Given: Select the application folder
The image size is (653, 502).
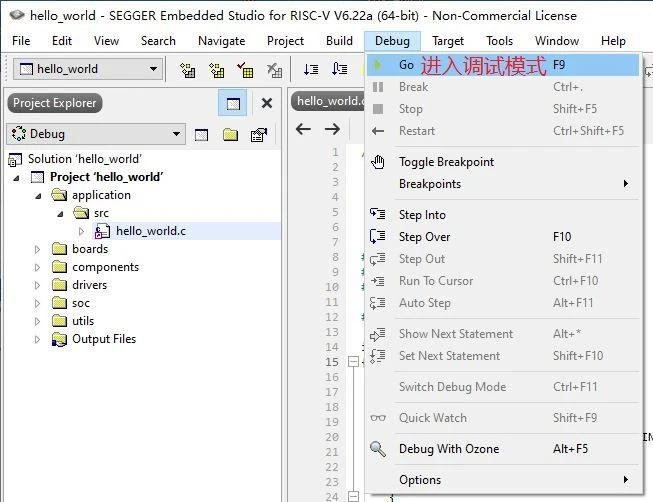Looking at the screenshot, I should click(x=101, y=195).
